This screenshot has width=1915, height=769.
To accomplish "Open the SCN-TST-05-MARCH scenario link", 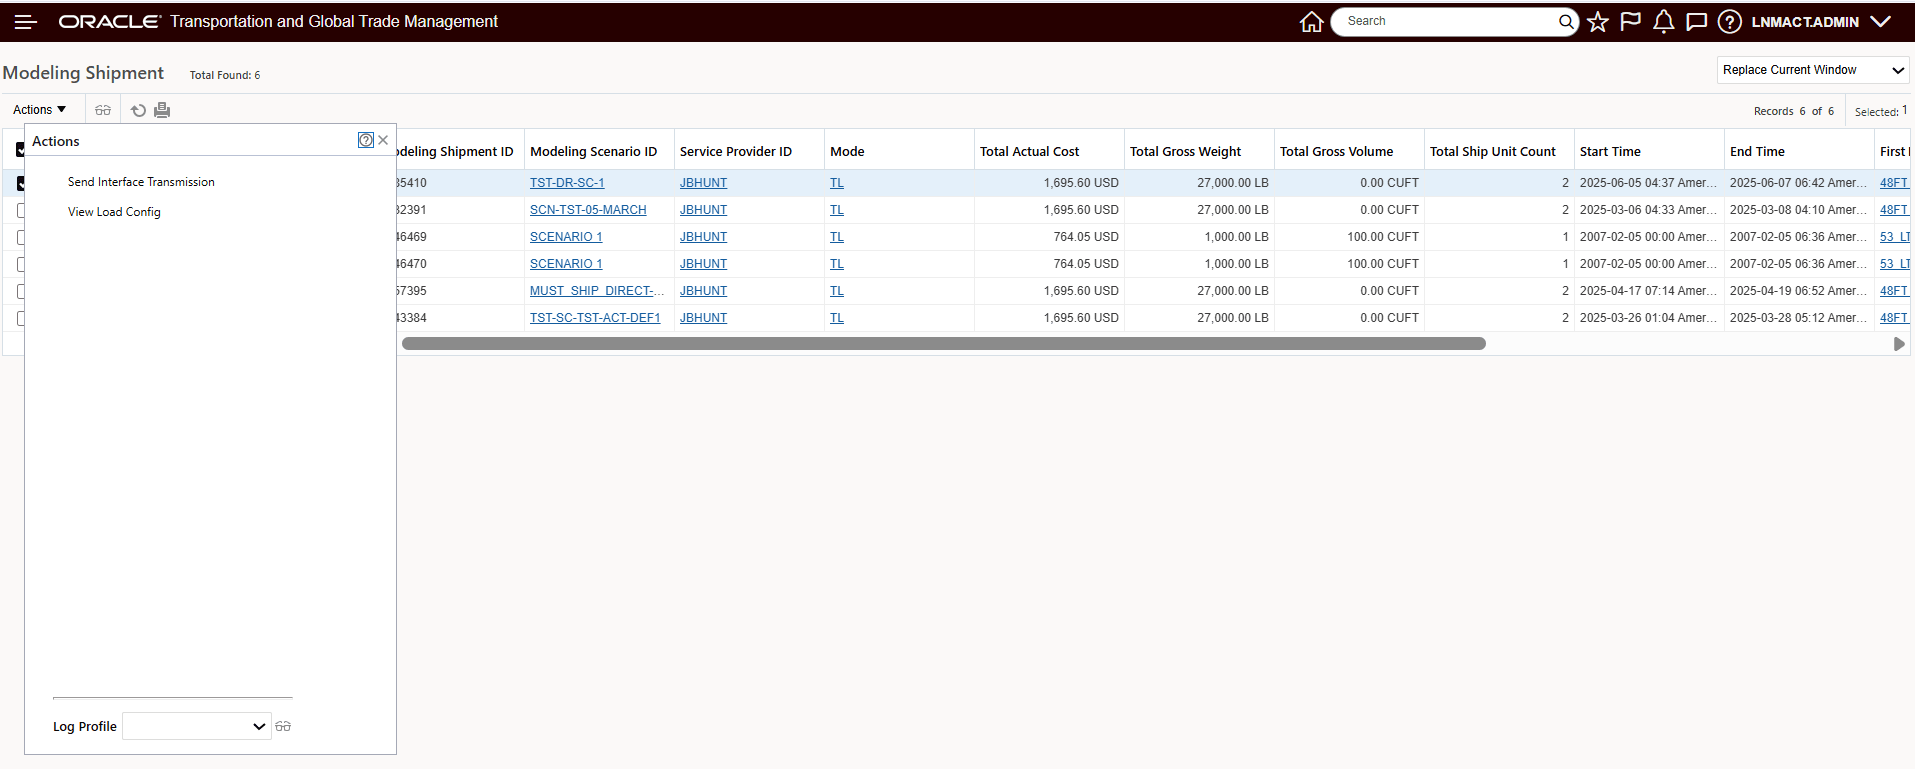I will [588, 210].
